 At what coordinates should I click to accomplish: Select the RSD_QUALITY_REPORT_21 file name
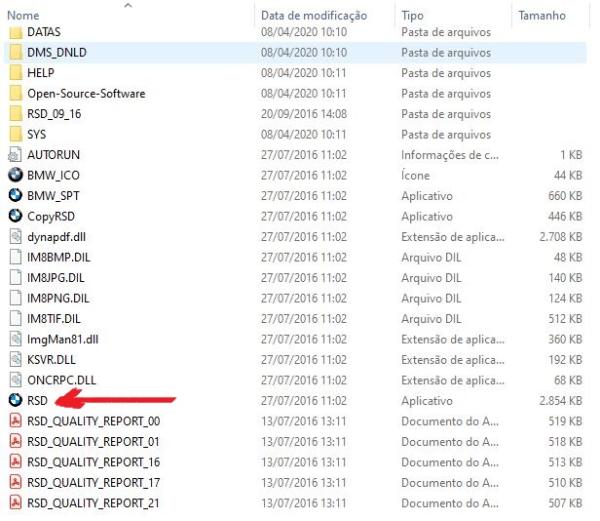tap(93, 503)
